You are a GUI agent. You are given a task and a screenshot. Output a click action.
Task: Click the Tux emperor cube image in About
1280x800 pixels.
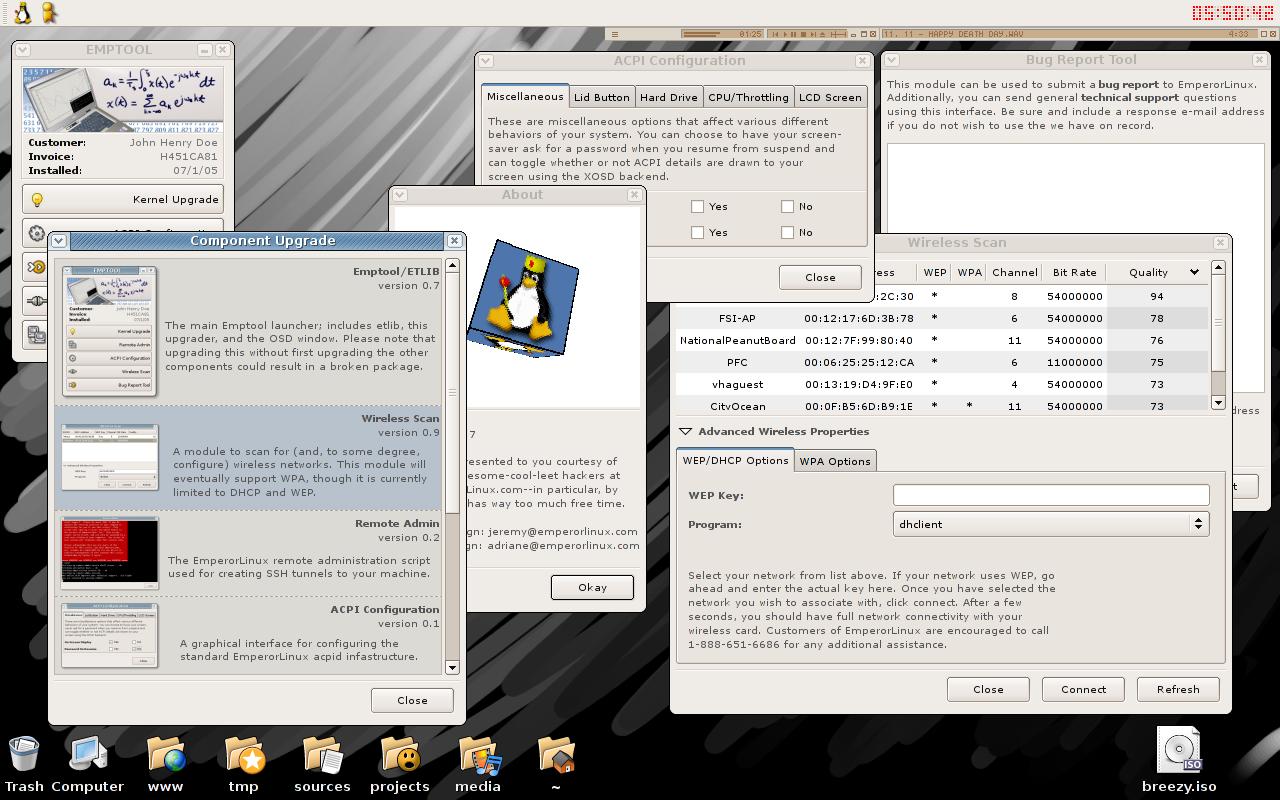pos(523,296)
